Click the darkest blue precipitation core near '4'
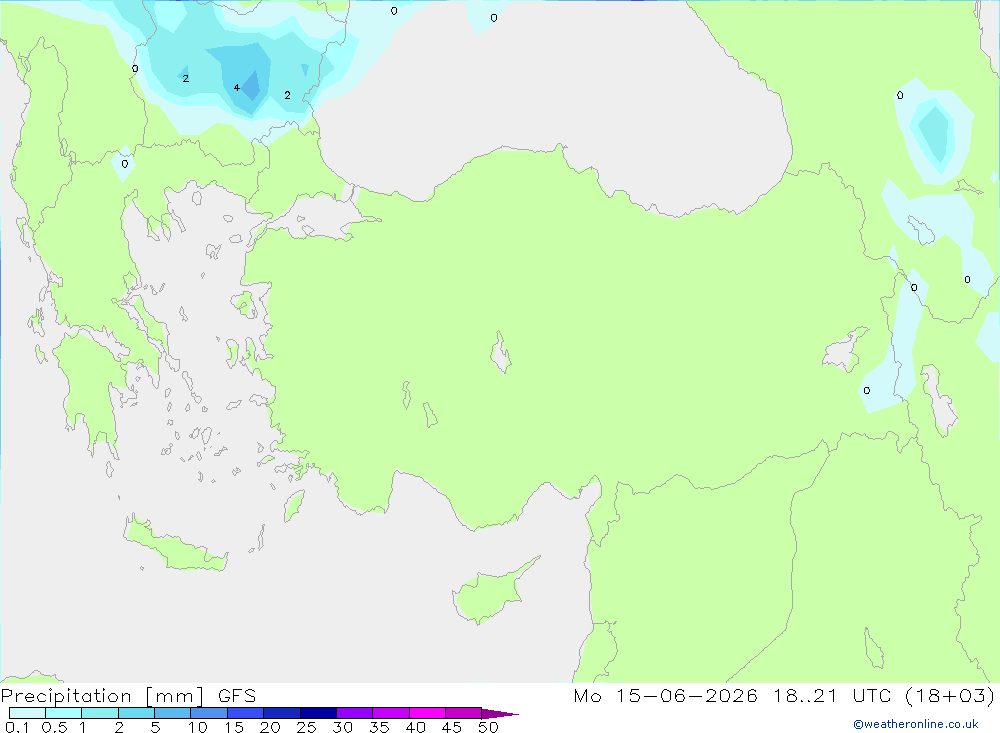1000x733 pixels. (251, 85)
